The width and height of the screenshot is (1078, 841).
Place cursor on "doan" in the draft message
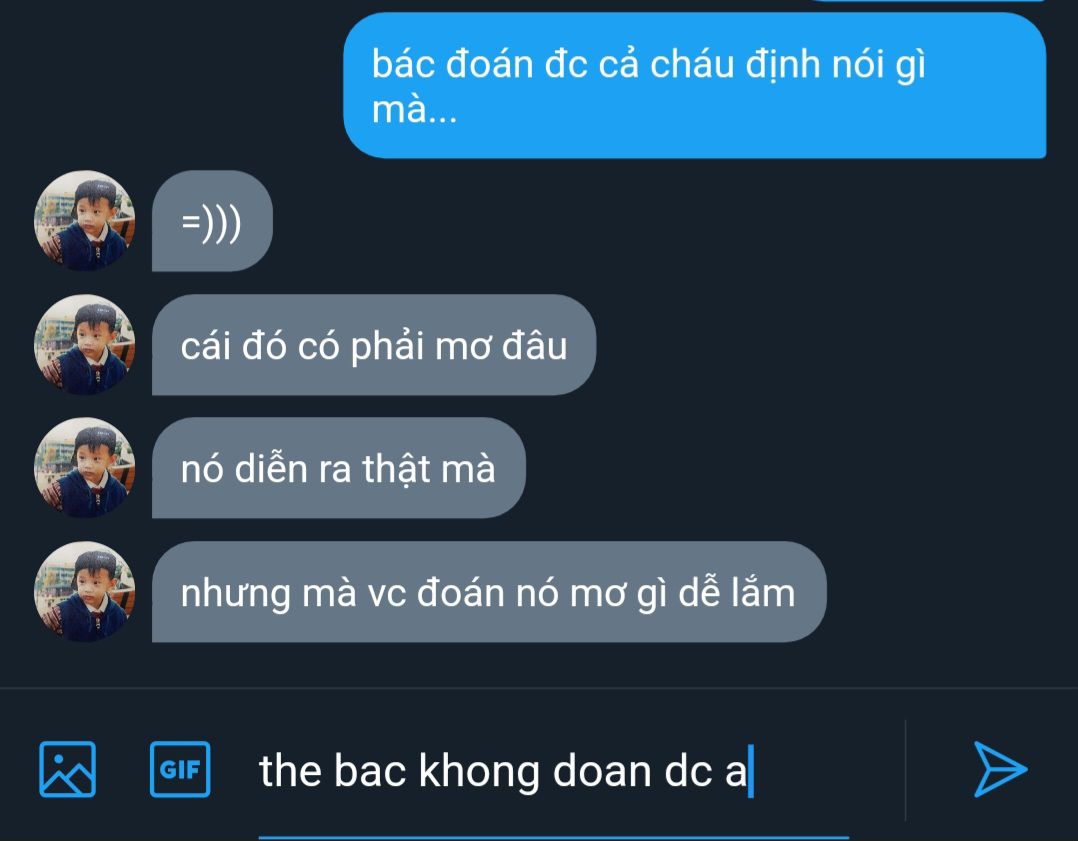[x=602, y=770]
